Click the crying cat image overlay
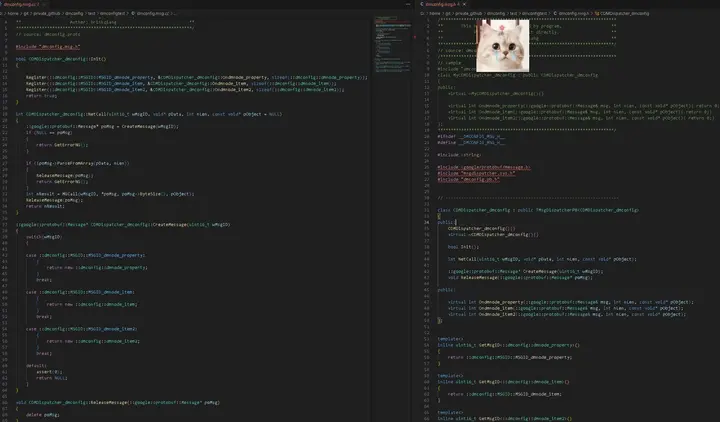 click(502, 45)
